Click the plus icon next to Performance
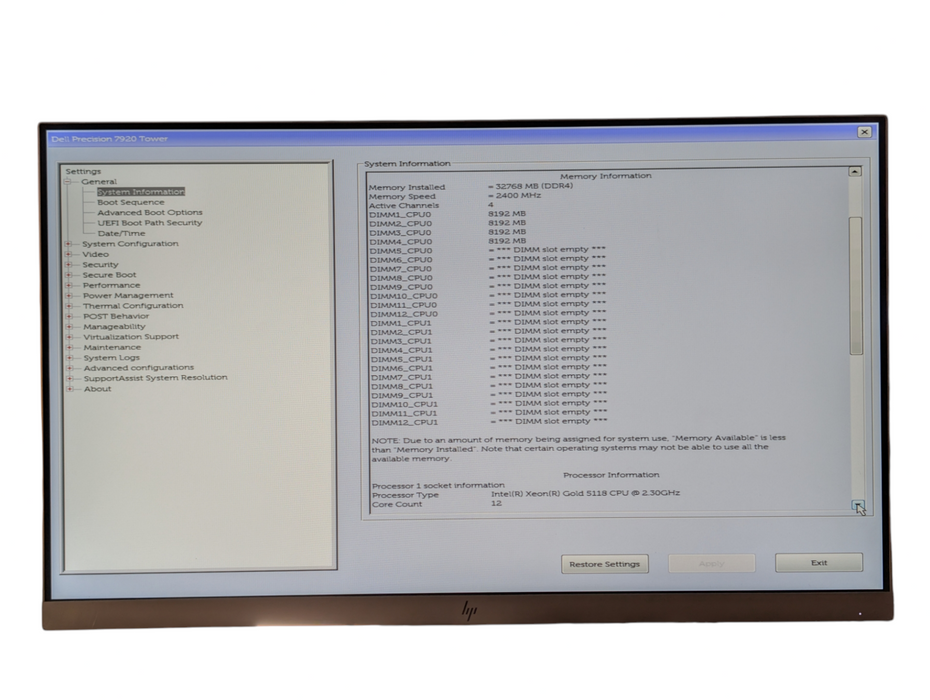Viewport: 930px width, 700px height. point(70,284)
